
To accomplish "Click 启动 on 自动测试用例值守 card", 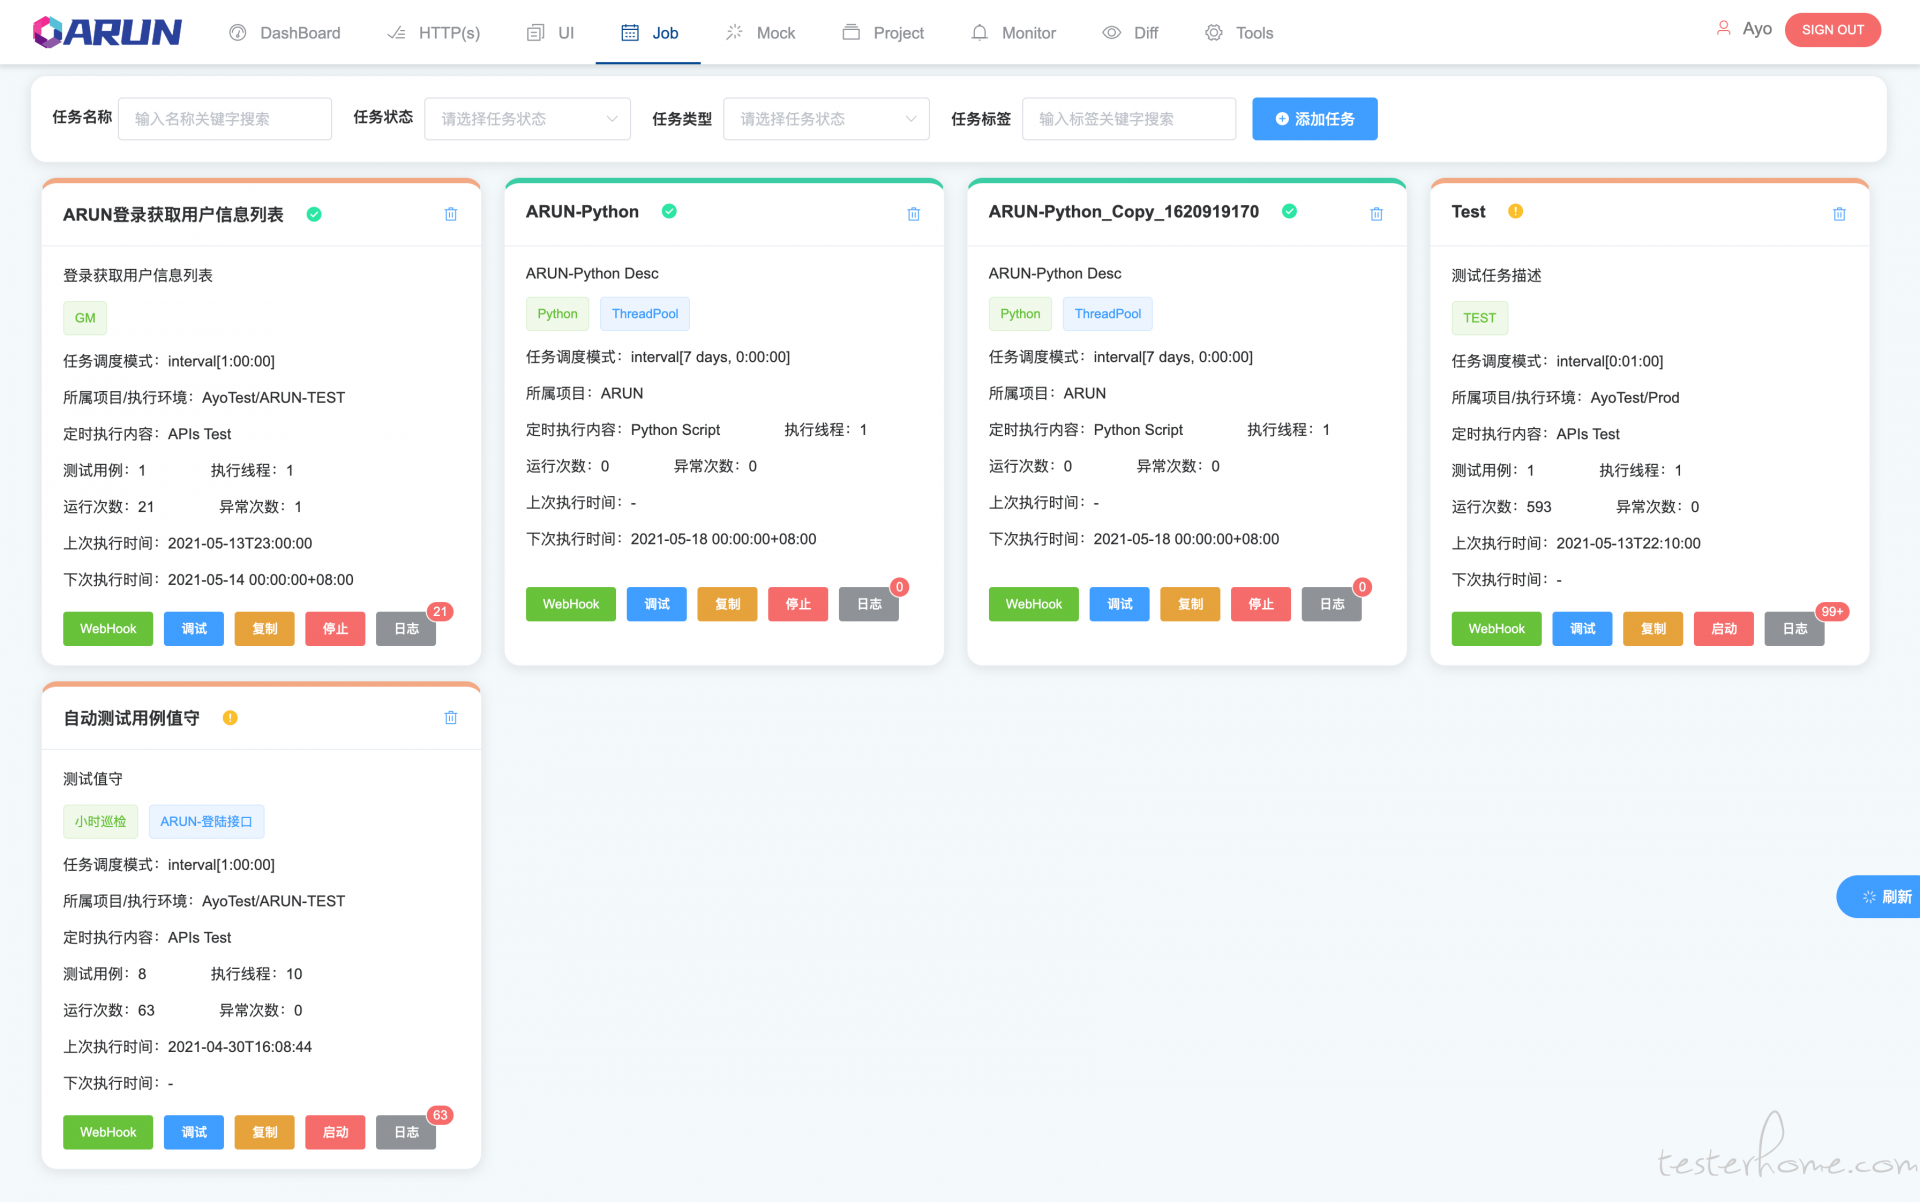I will point(336,1132).
